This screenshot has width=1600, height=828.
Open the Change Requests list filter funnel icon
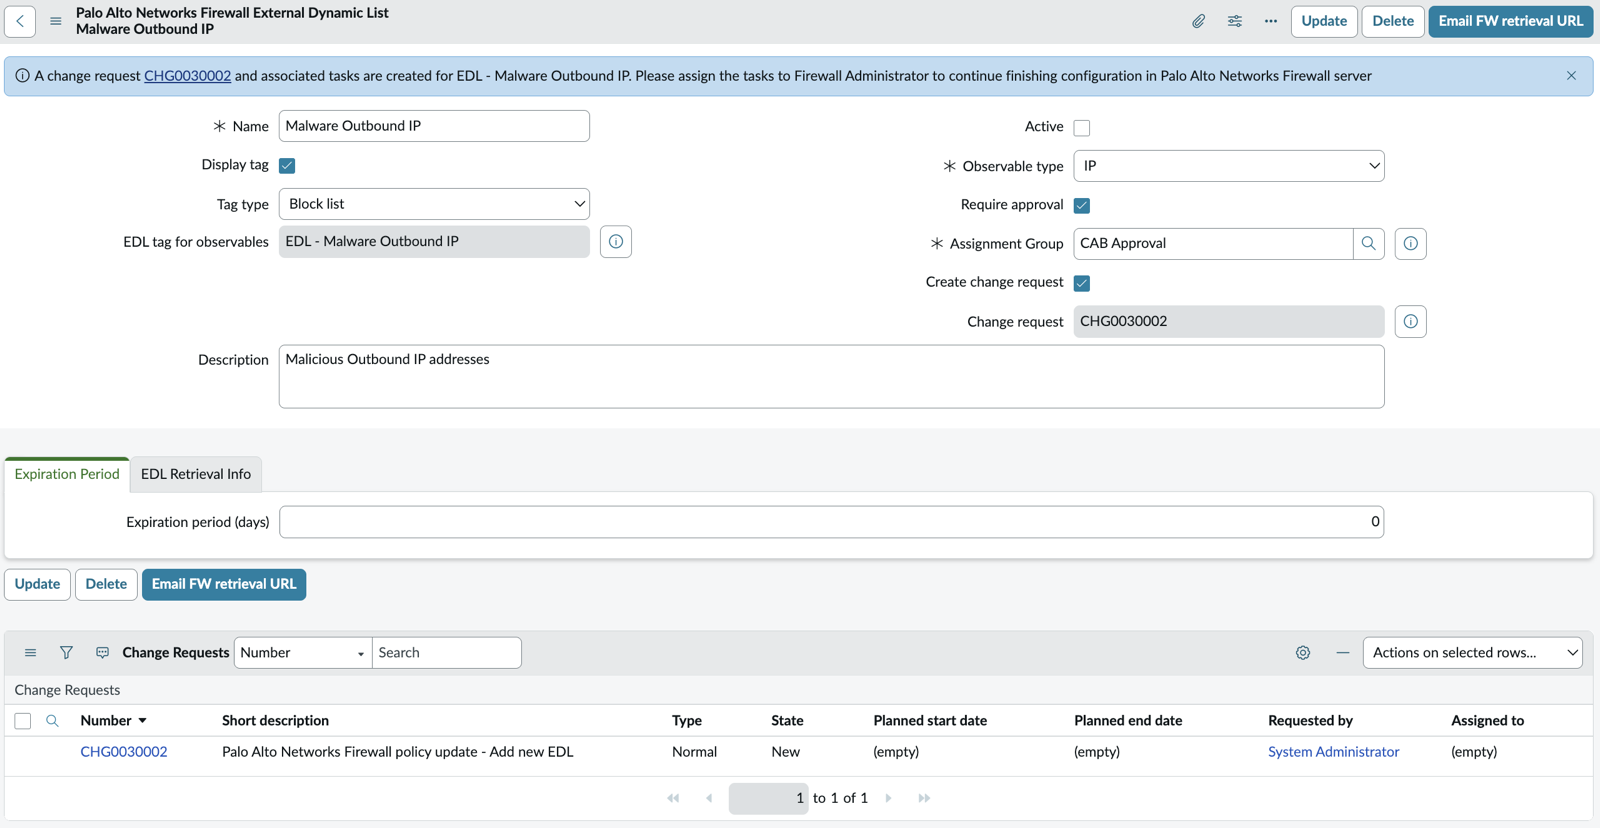tap(66, 652)
